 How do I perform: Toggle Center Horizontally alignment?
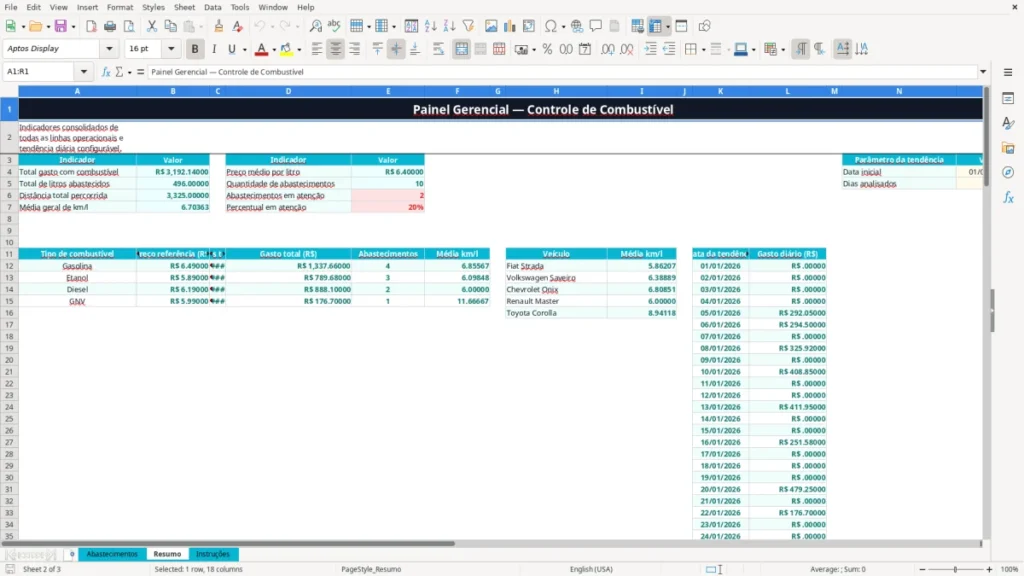point(336,49)
